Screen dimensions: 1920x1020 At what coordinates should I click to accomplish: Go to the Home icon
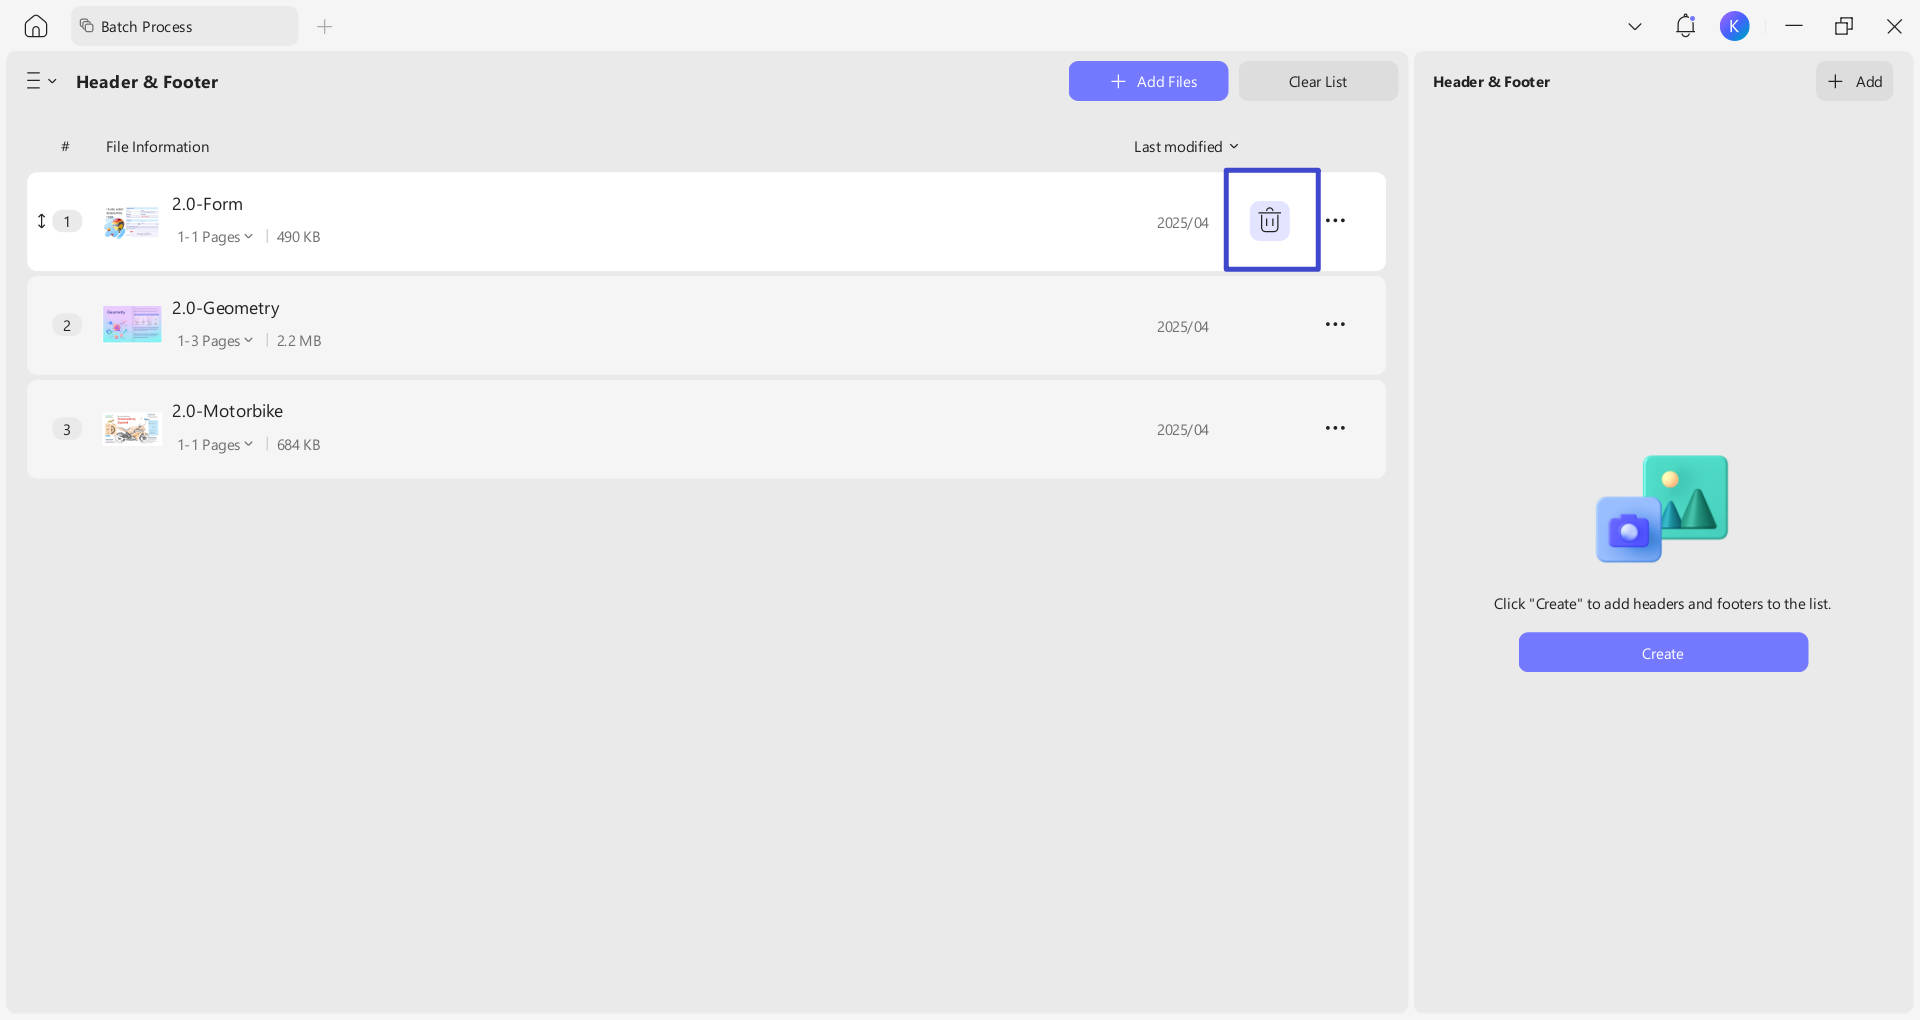(36, 26)
